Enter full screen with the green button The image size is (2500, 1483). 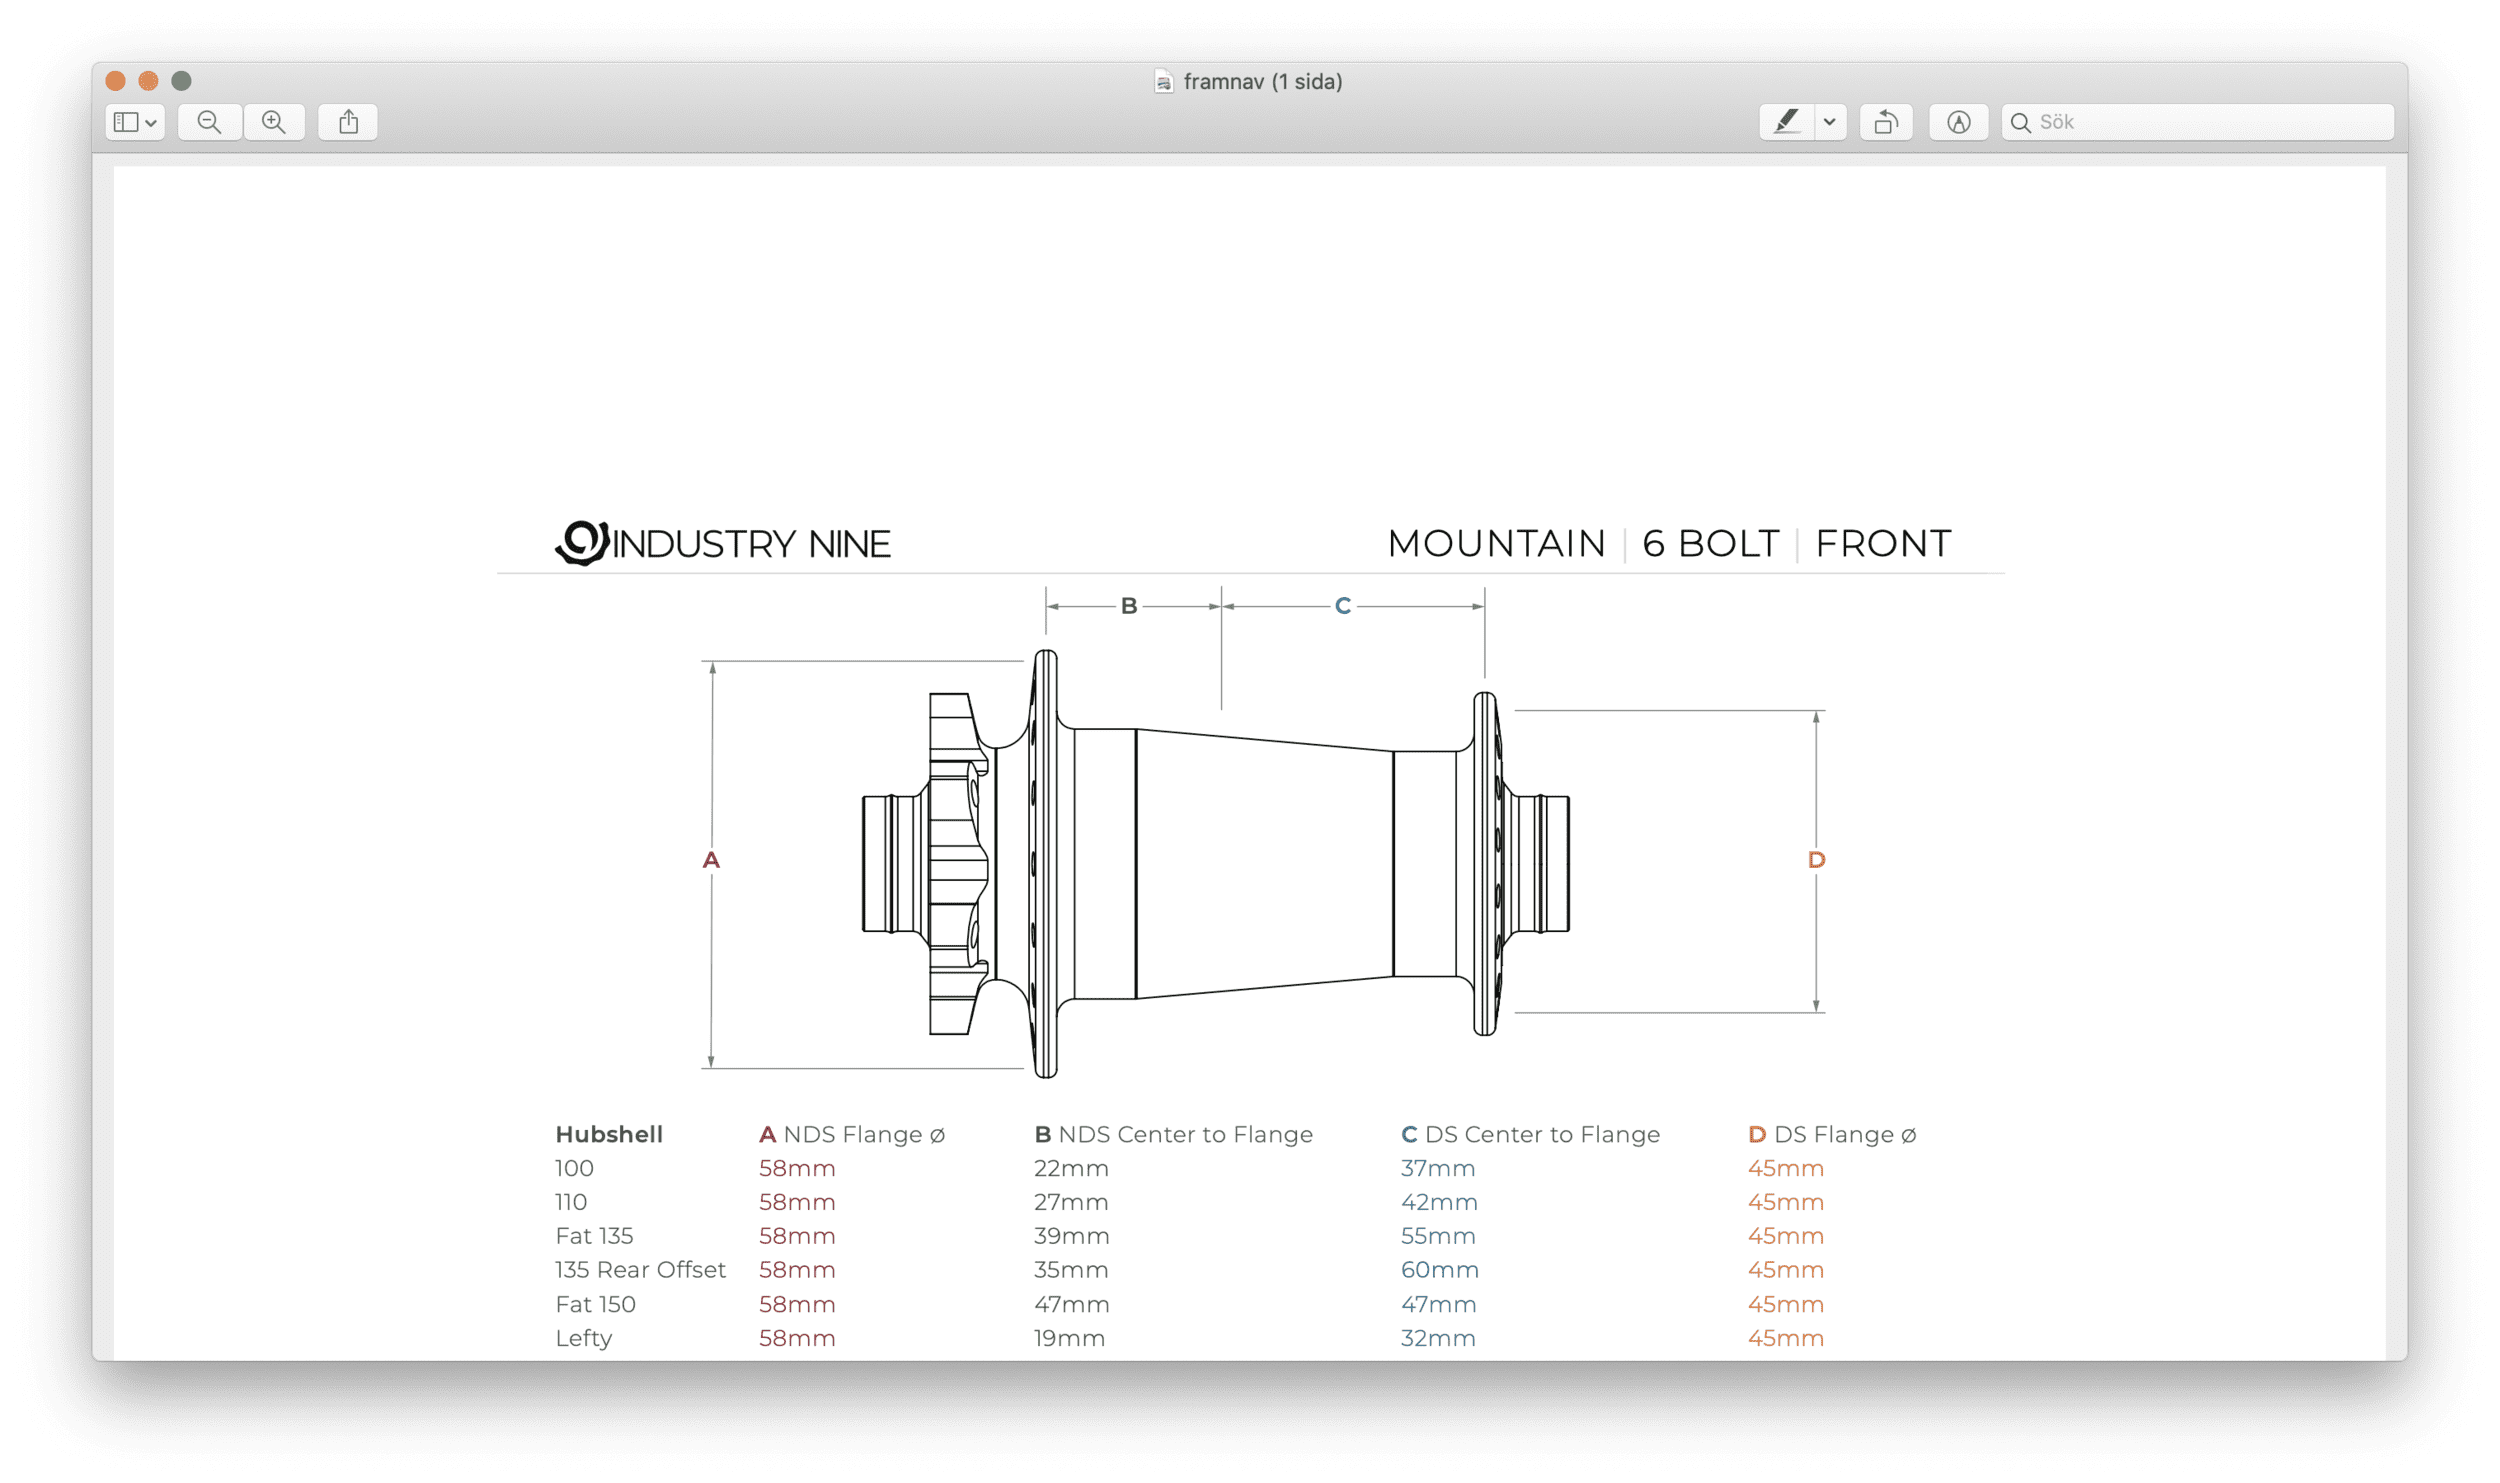181,81
